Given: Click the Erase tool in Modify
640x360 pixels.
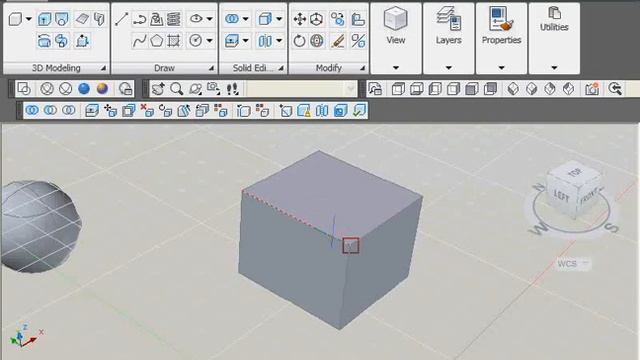Looking at the screenshot, I should [338, 41].
